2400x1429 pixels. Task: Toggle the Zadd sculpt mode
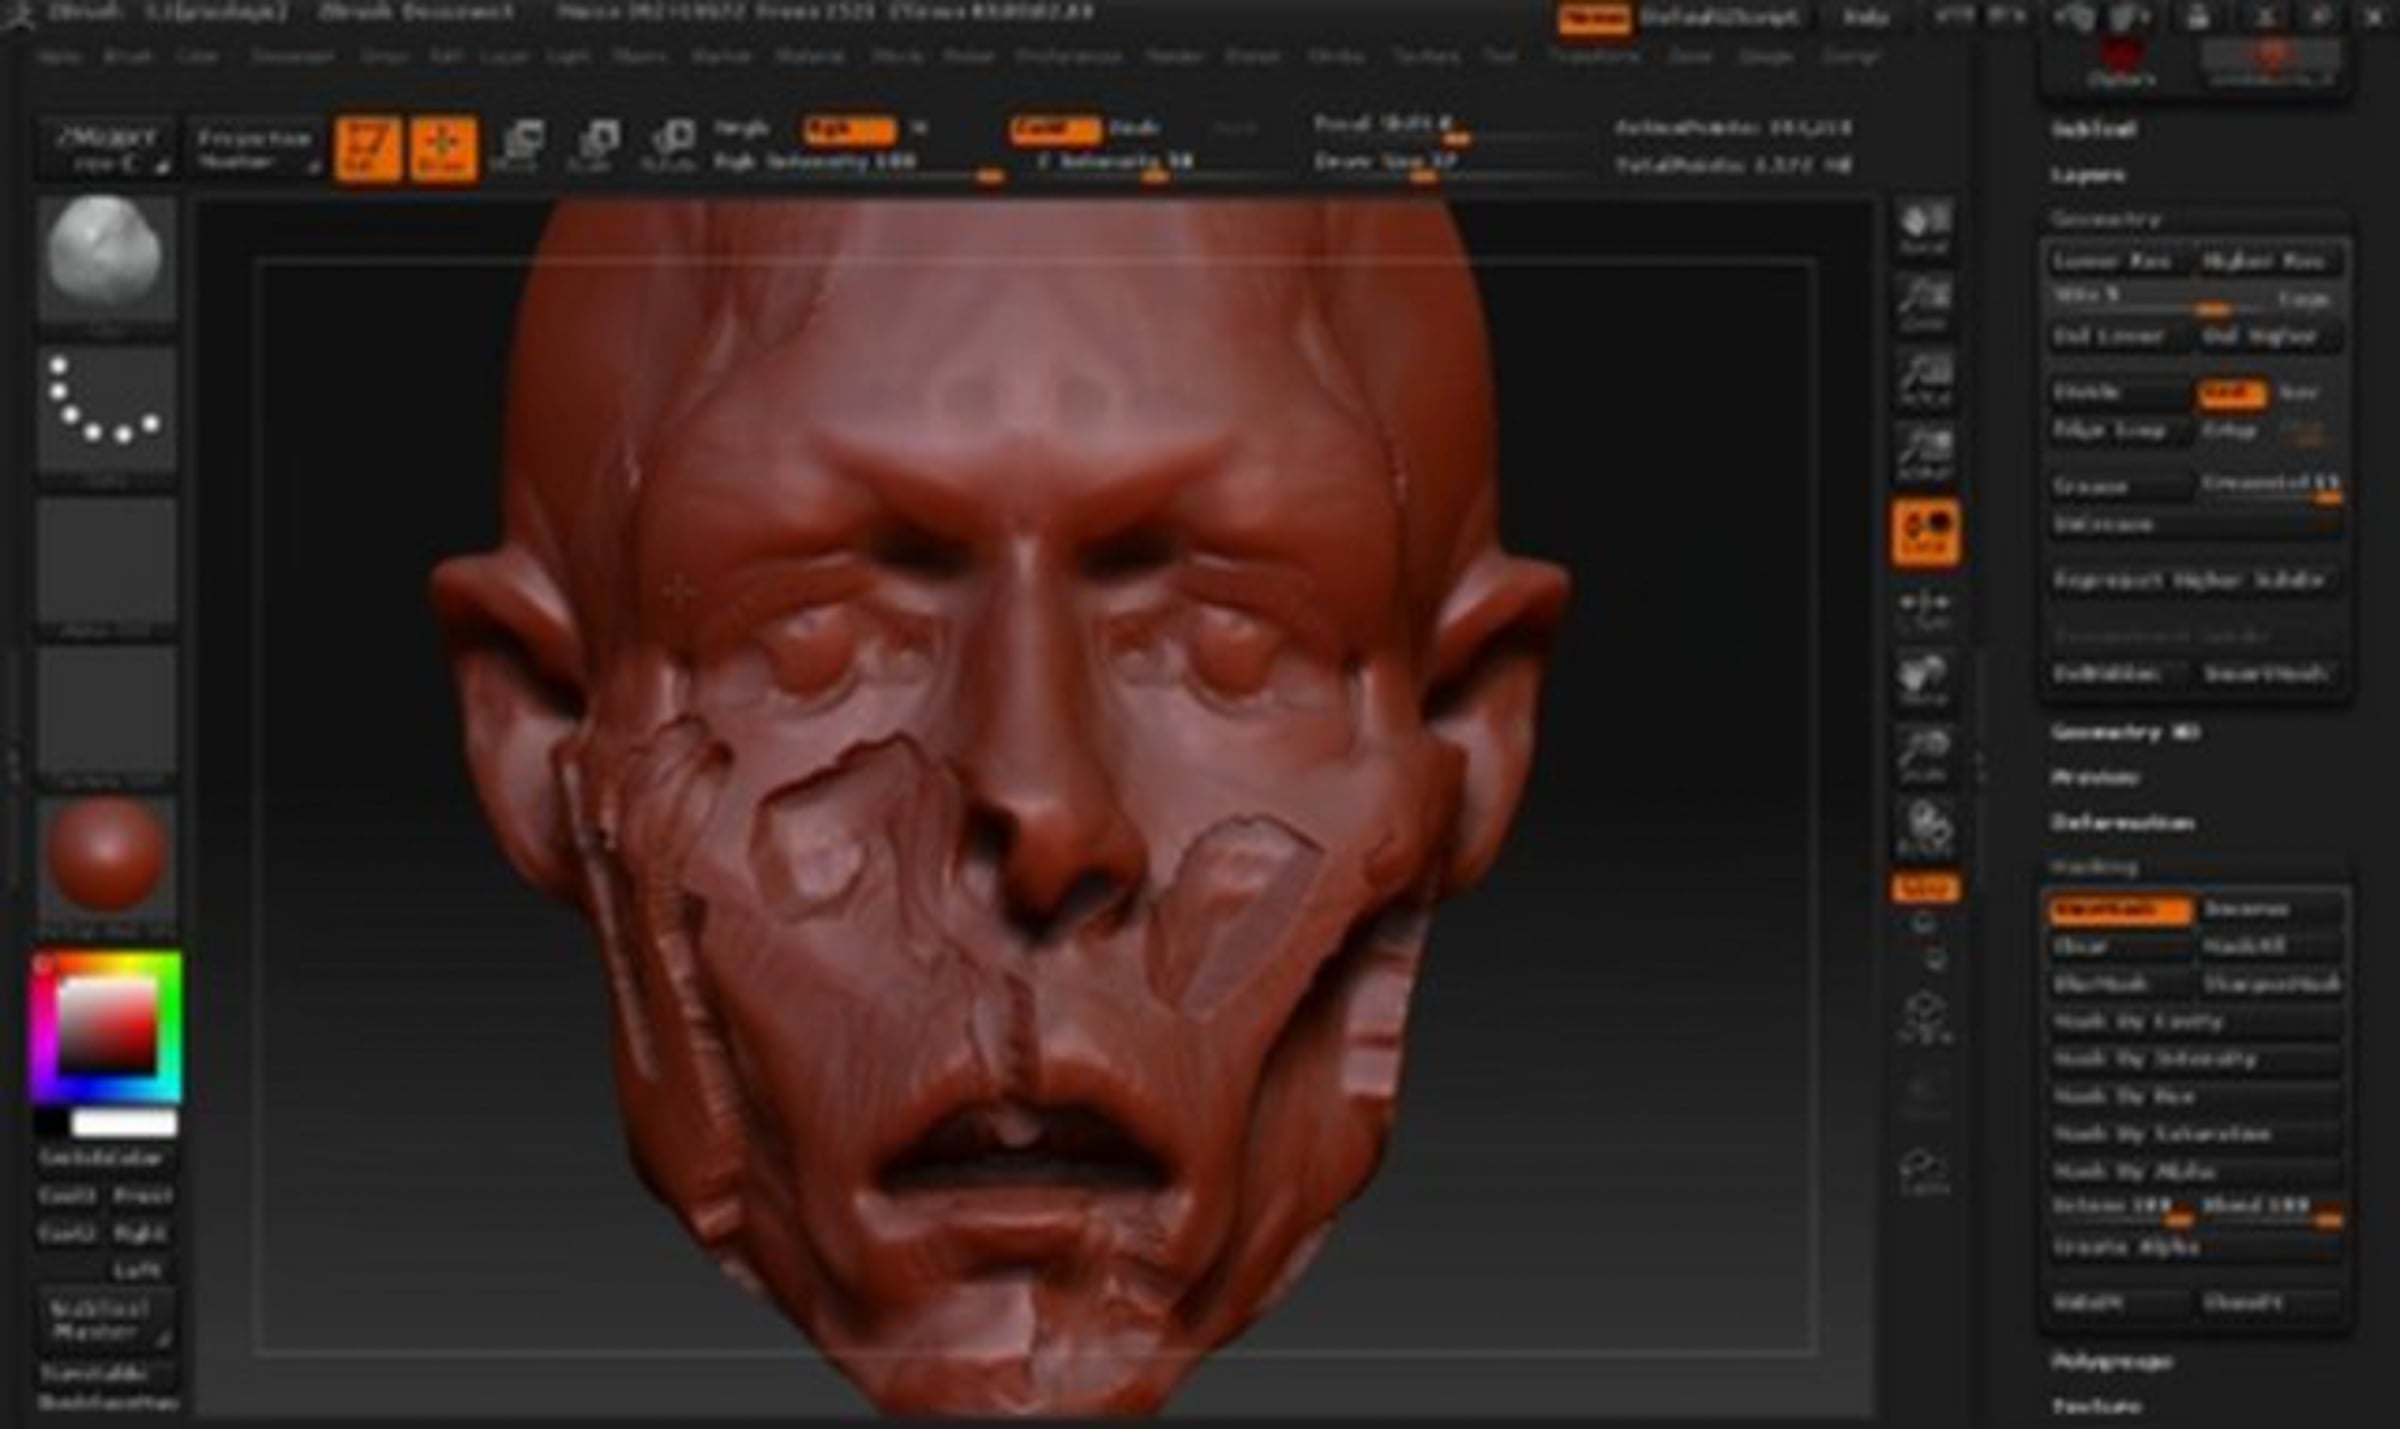pos(1053,129)
